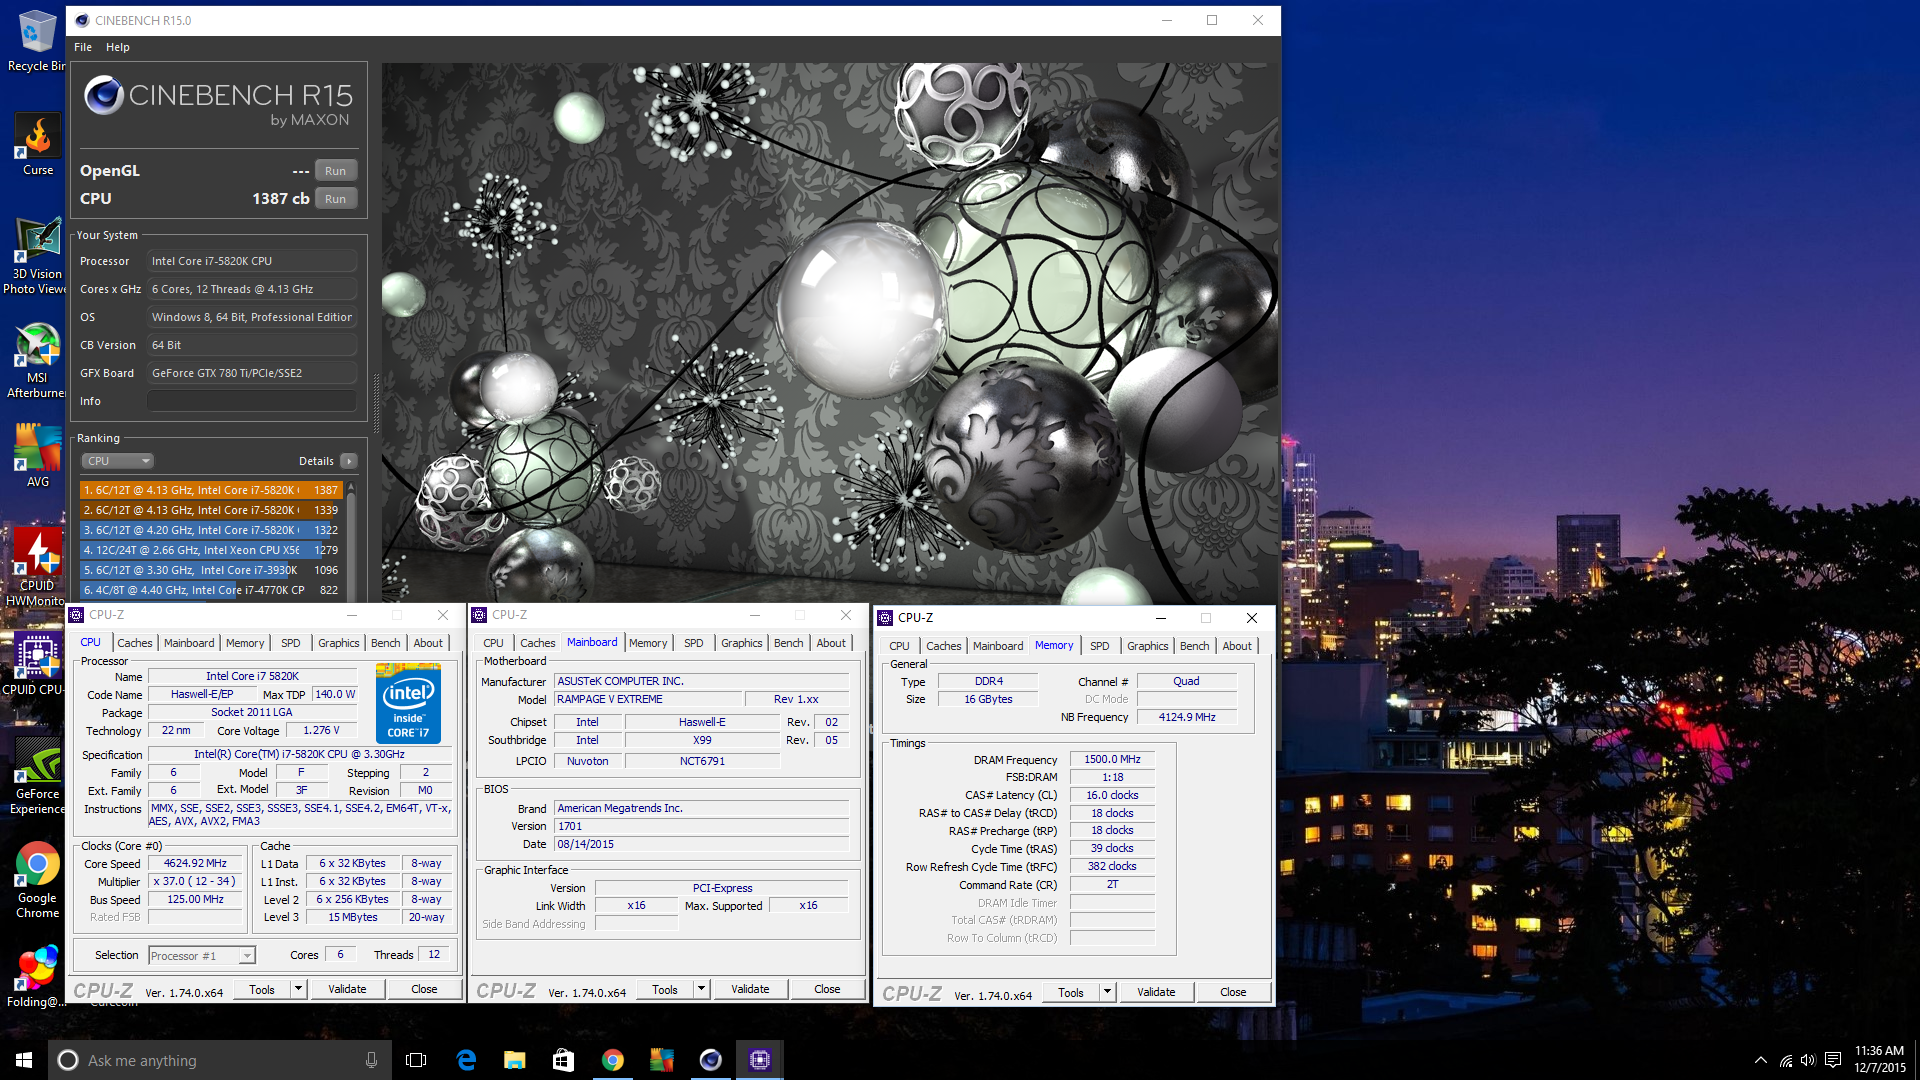The width and height of the screenshot is (1920, 1080).
Task: Open Tools dropdown arrow in right CPU-Z
Action: pyautogui.click(x=1107, y=992)
